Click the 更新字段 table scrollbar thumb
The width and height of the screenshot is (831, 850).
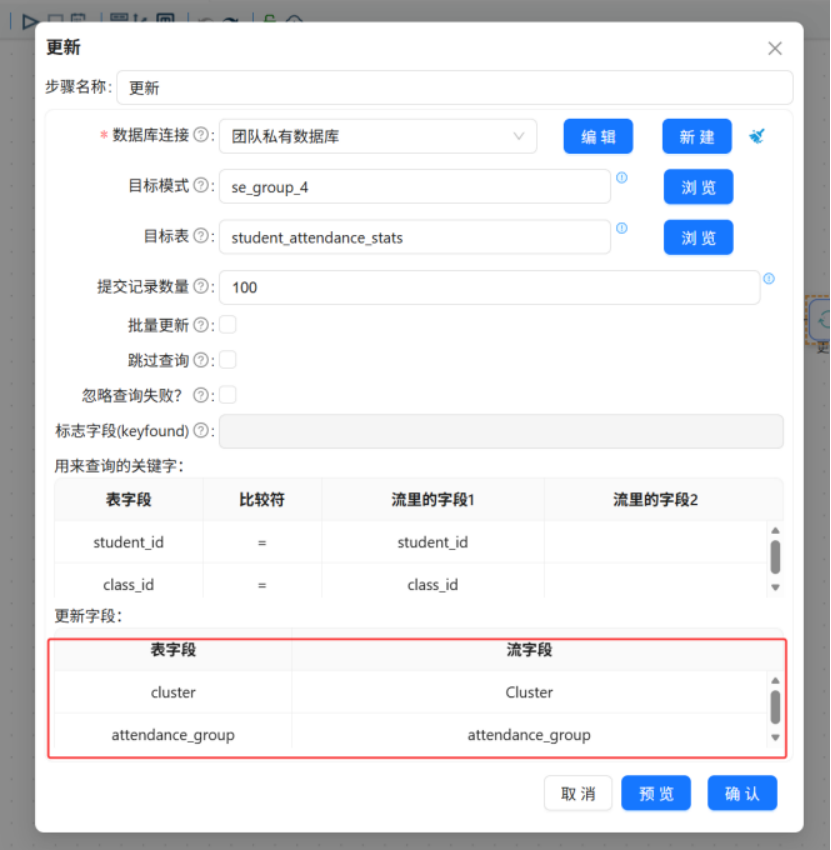tap(775, 707)
